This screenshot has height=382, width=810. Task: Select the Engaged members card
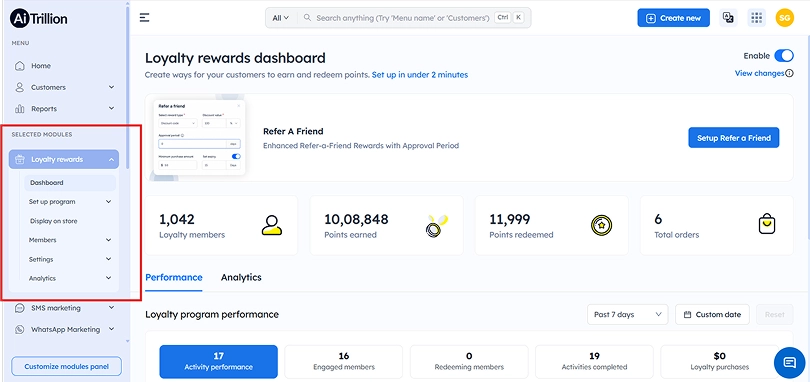[344, 362]
